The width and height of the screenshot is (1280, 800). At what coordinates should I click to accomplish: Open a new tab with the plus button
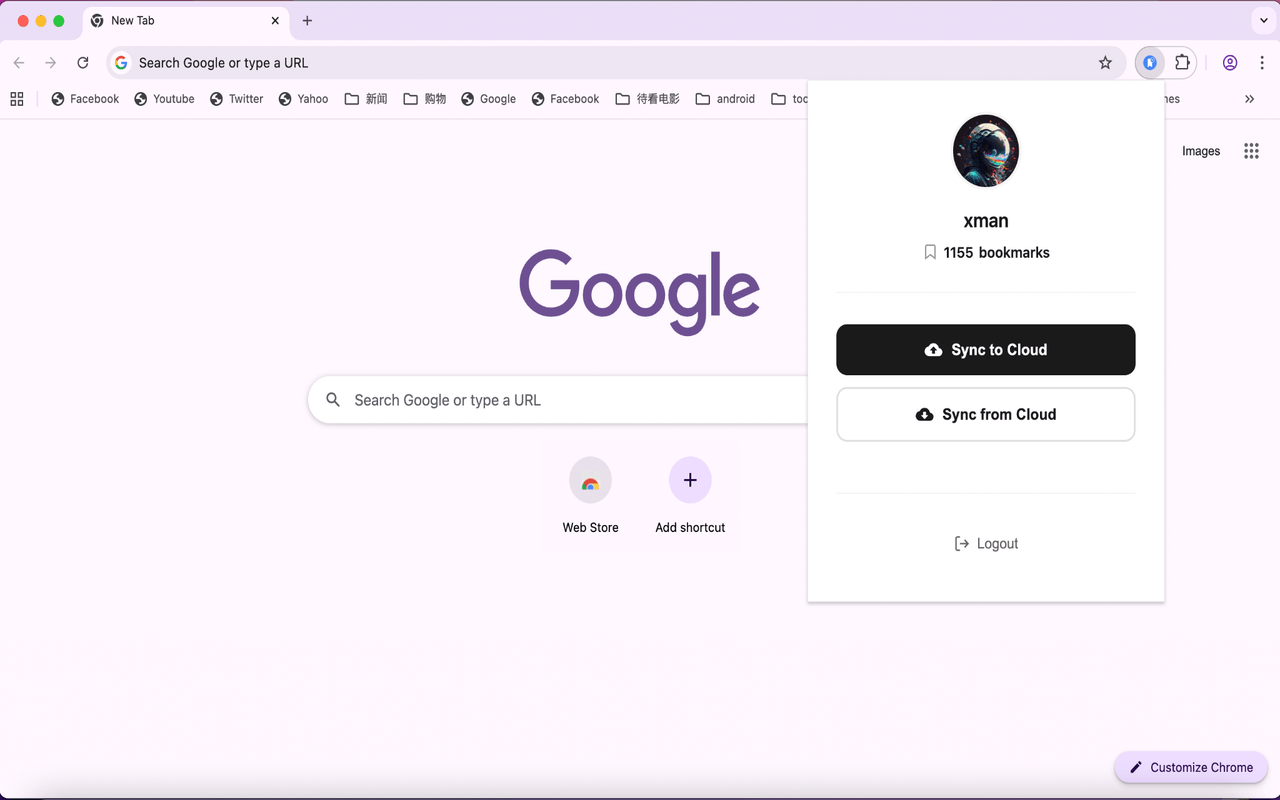tap(307, 21)
